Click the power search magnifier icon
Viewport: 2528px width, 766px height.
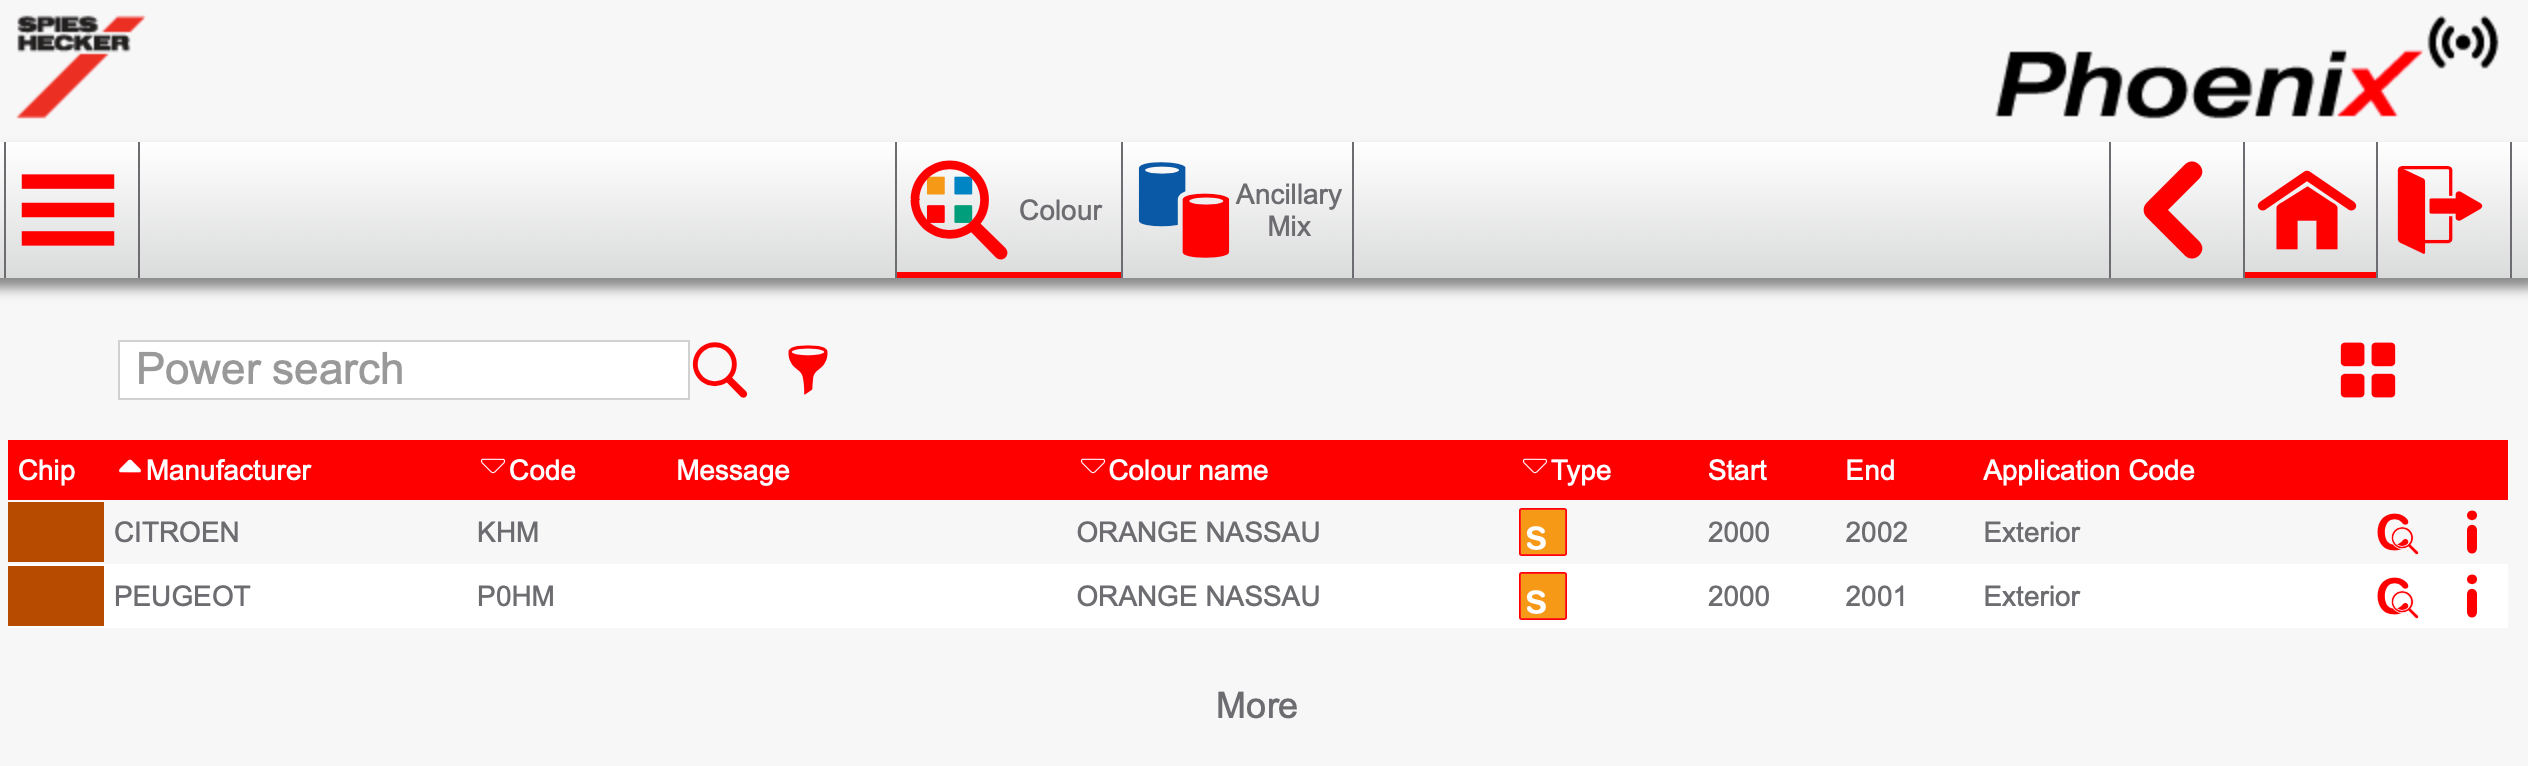click(720, 370)
